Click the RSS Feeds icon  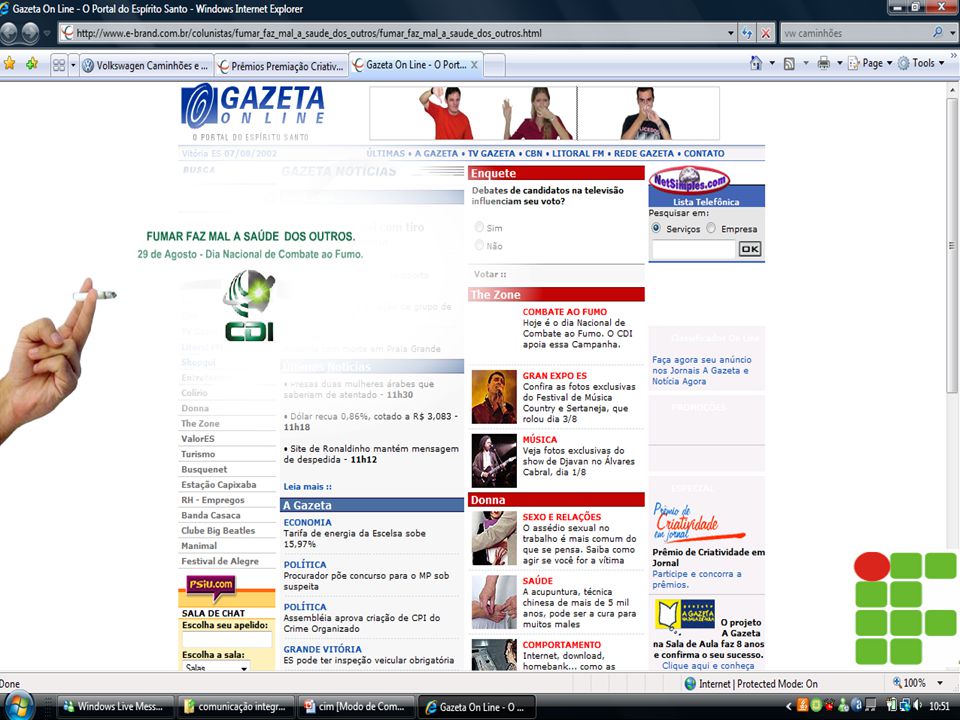click(x=790, y=63)
